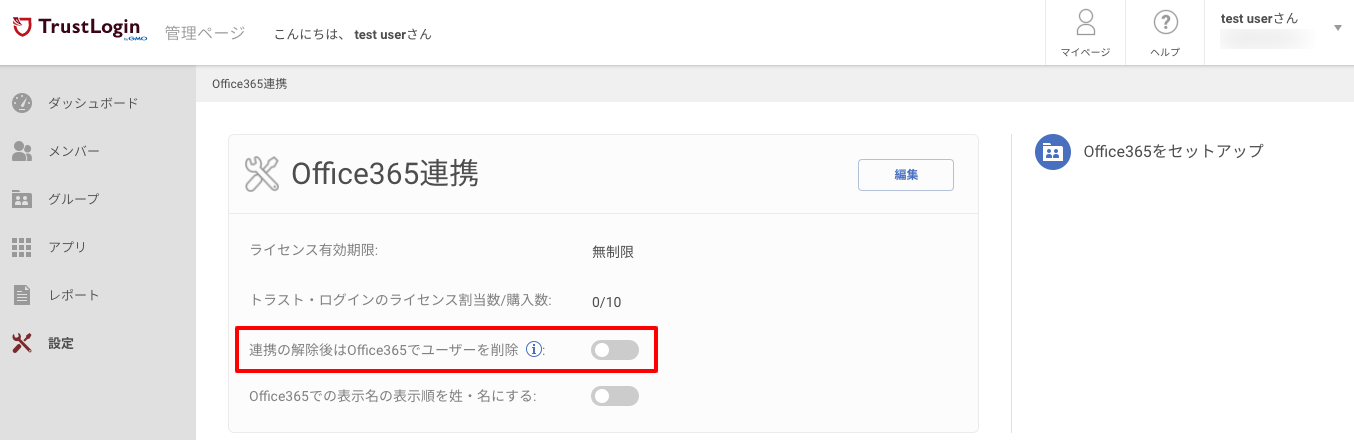Click the グループ icon in sidebar
The height and width of the screenshot is (440, 1354).
click(22, 199)
